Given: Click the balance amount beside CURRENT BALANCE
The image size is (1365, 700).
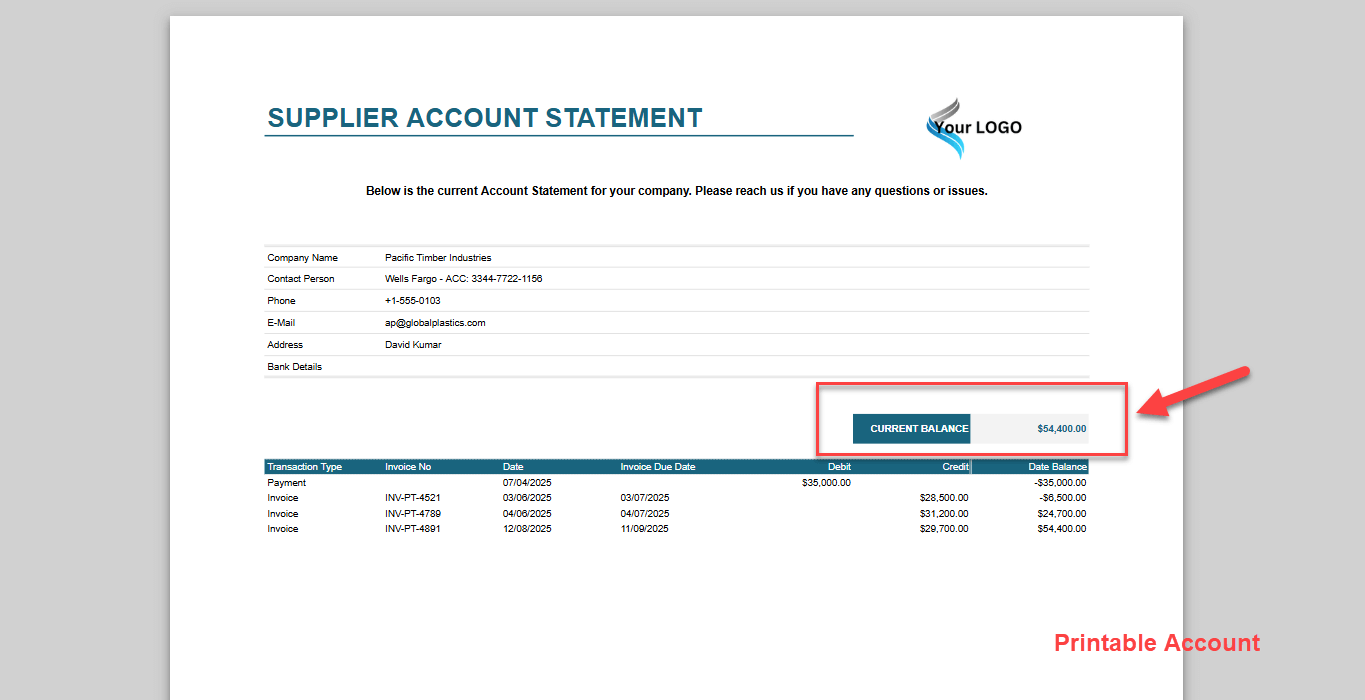Looking at the screenshot, I should click(x=1061, y=429).
